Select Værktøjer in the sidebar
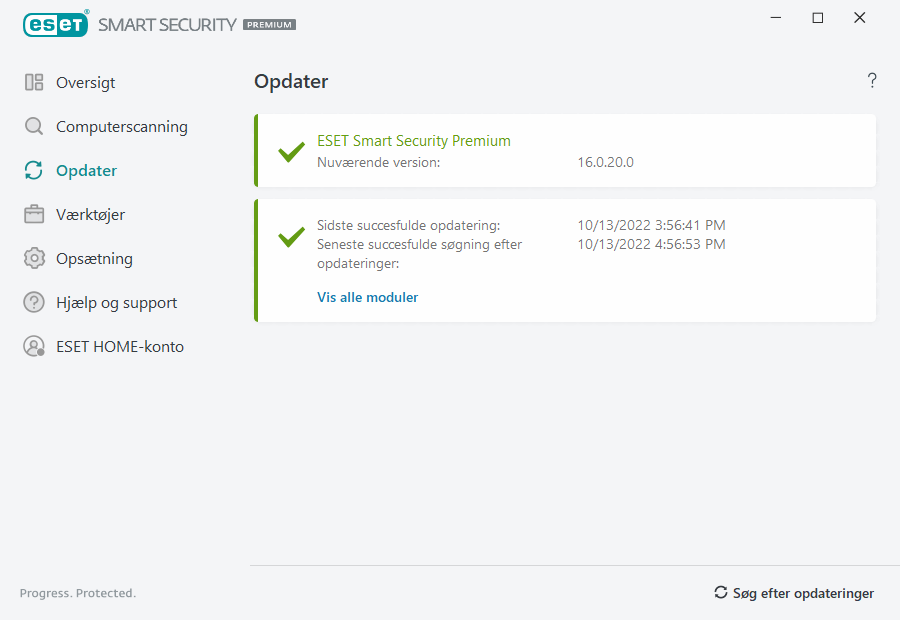Screen dimensions: 900x620 pos(90,215)
